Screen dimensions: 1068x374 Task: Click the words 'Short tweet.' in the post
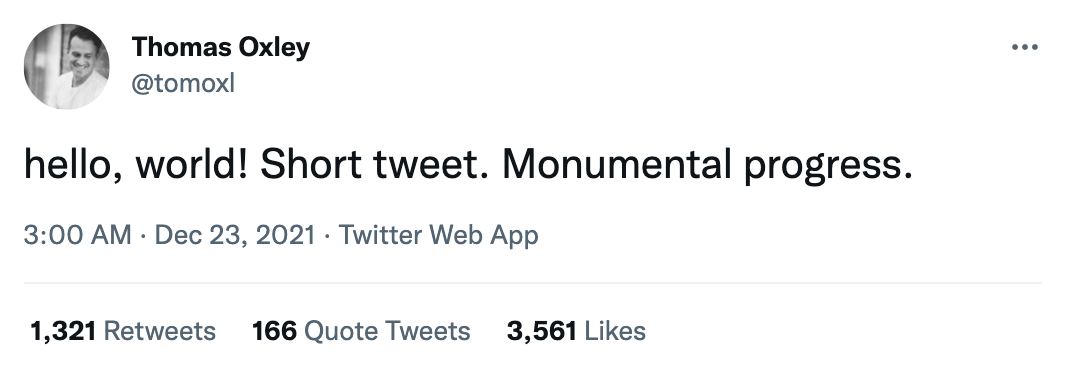(x=375, y=166)
